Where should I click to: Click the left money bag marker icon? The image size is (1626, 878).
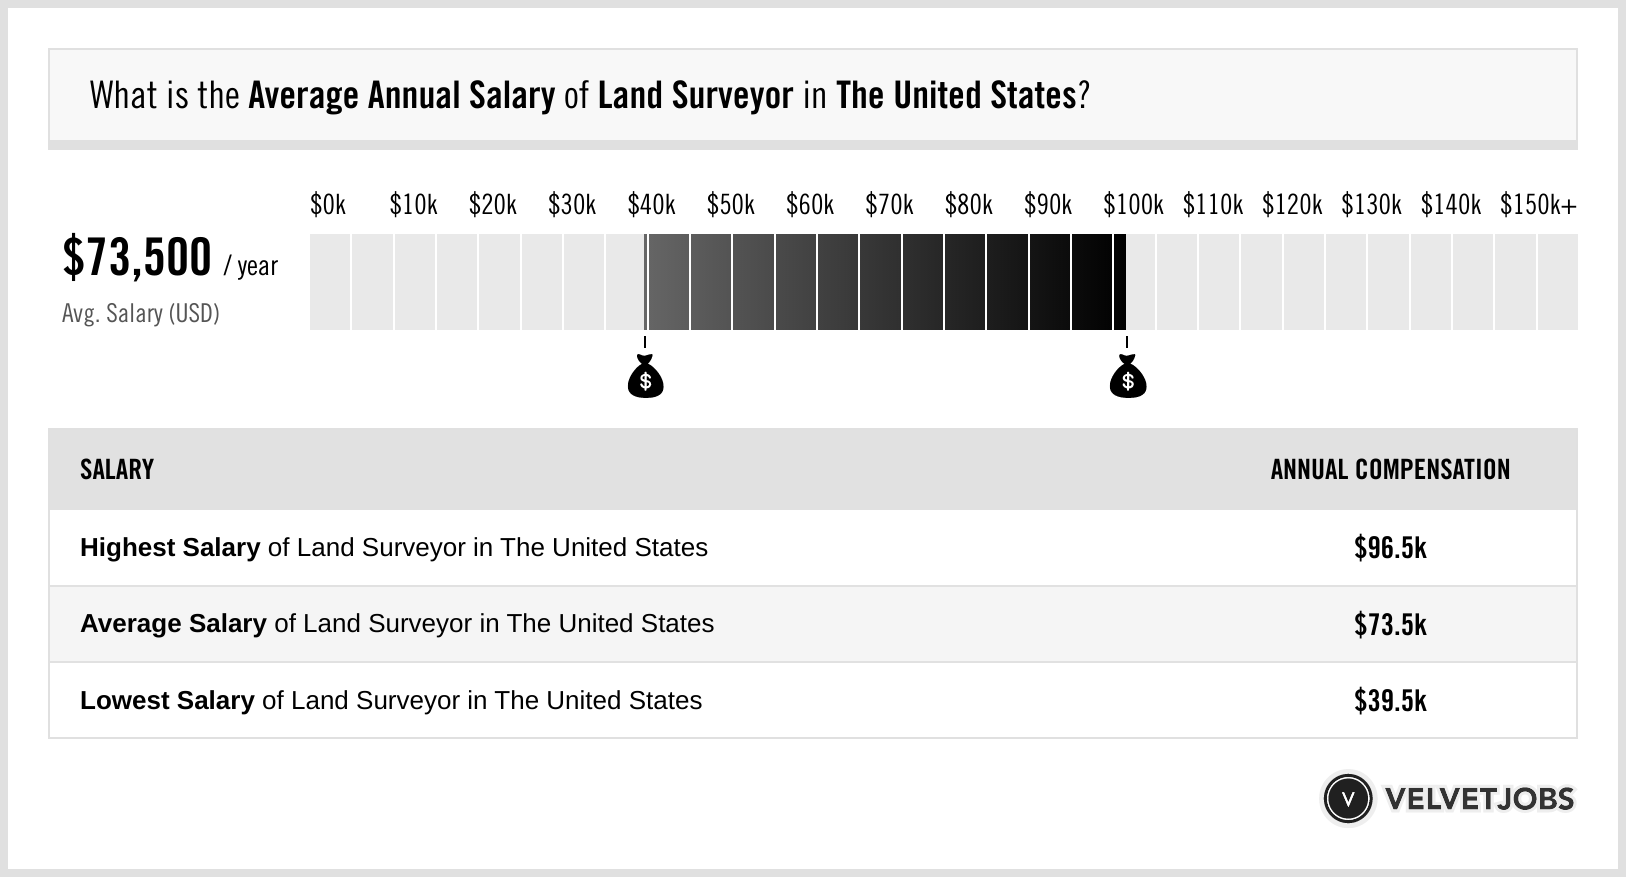coord(645,377)
